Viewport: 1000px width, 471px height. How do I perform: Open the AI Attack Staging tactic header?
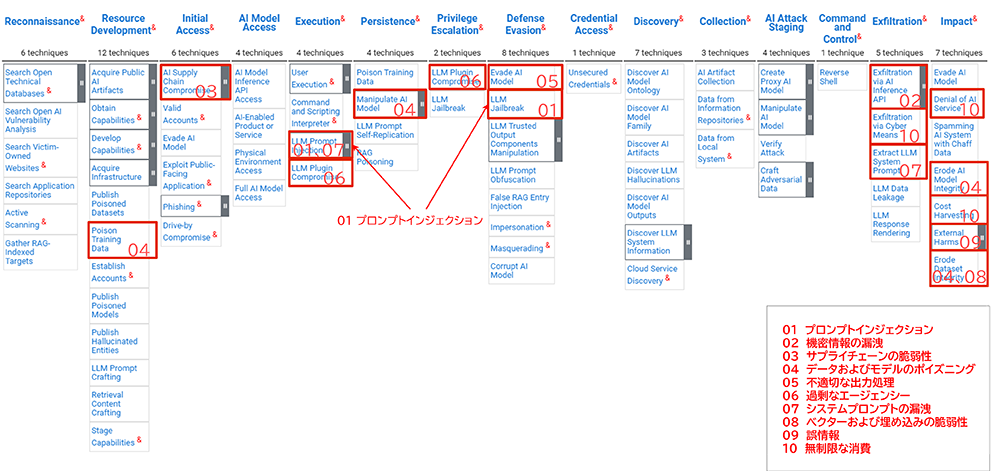(786, 24)
